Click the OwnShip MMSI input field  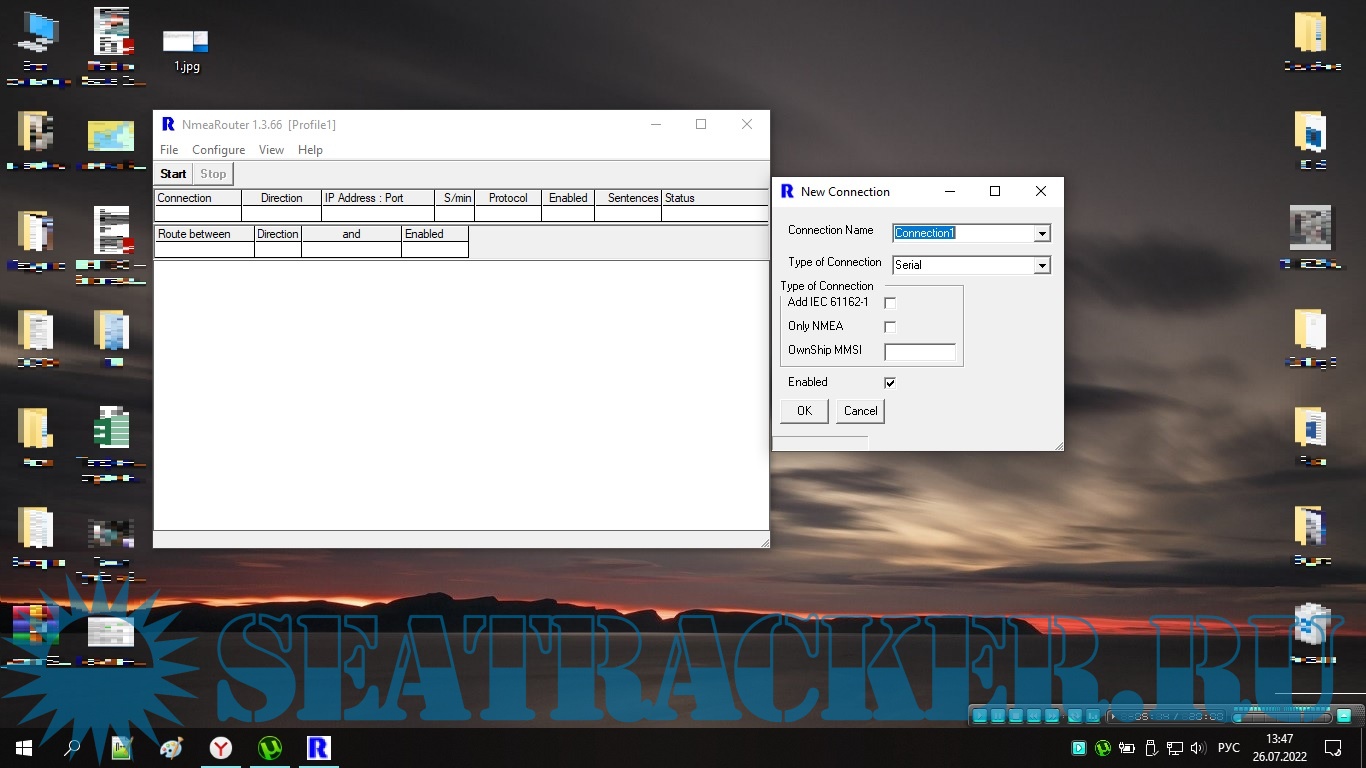pos(920,352)
